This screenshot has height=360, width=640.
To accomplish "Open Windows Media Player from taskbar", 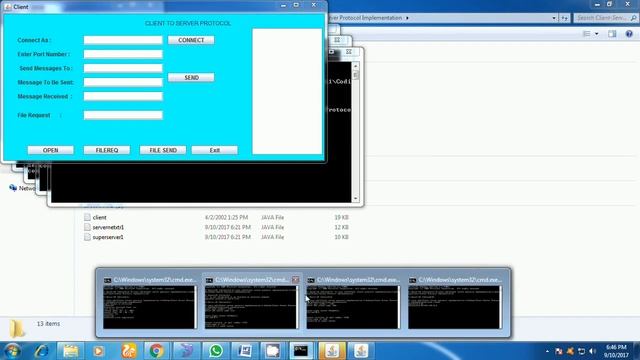I will click(98, 351).
